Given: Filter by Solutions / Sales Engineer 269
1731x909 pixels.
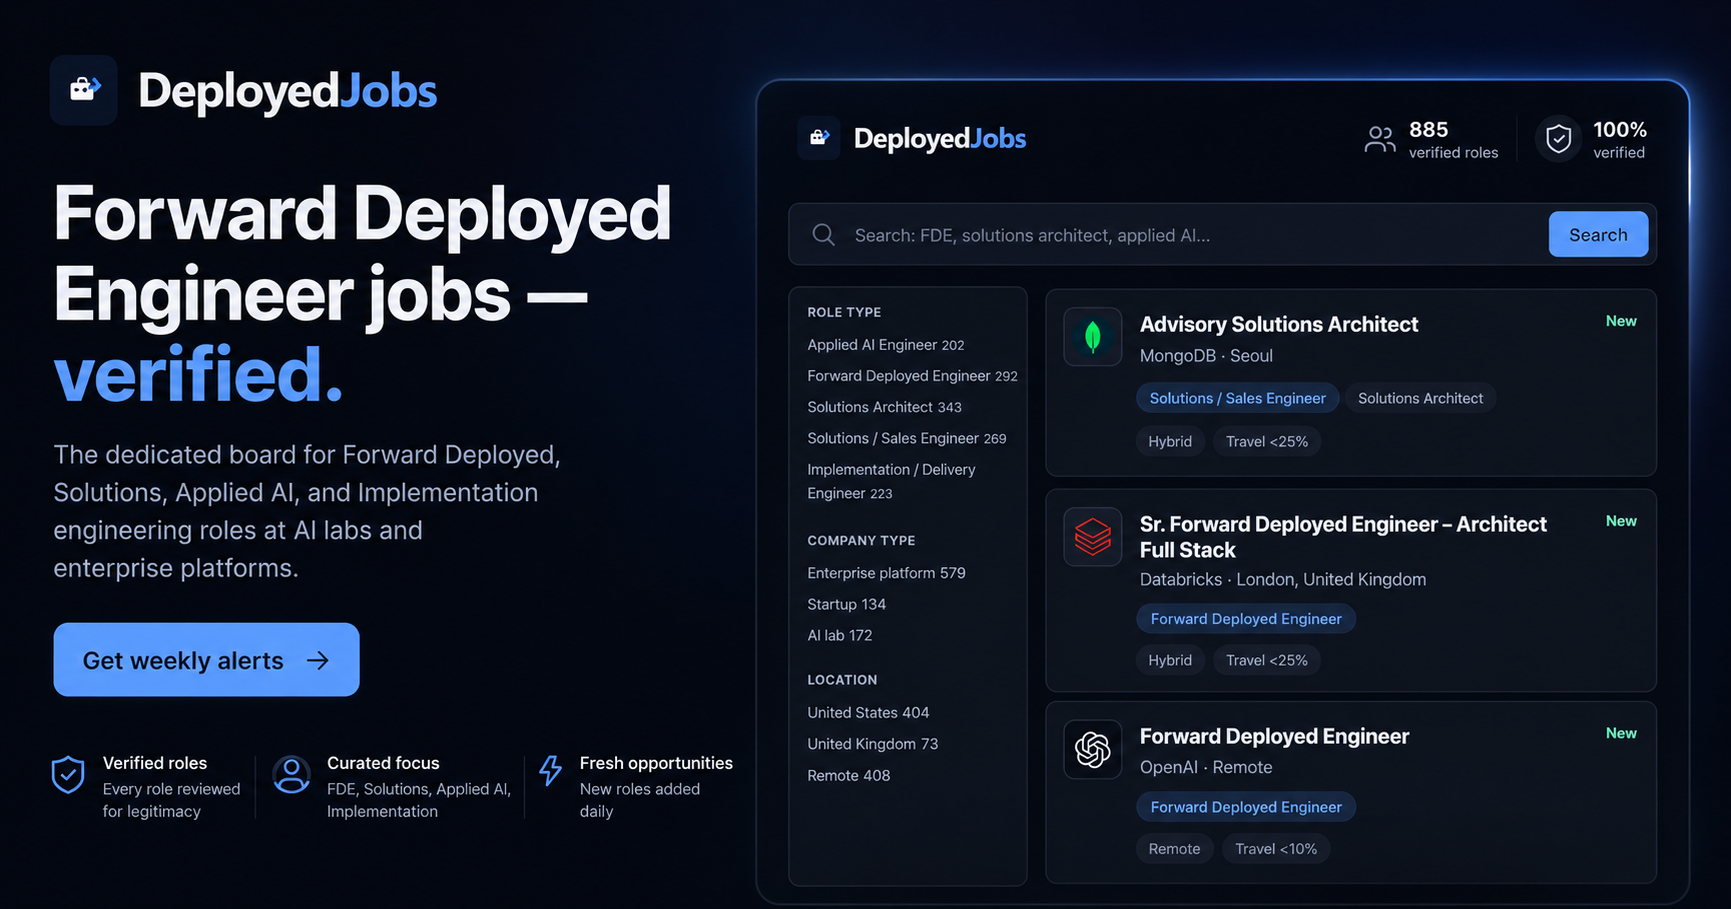Looking at the screenshot, I should (906, 438).
